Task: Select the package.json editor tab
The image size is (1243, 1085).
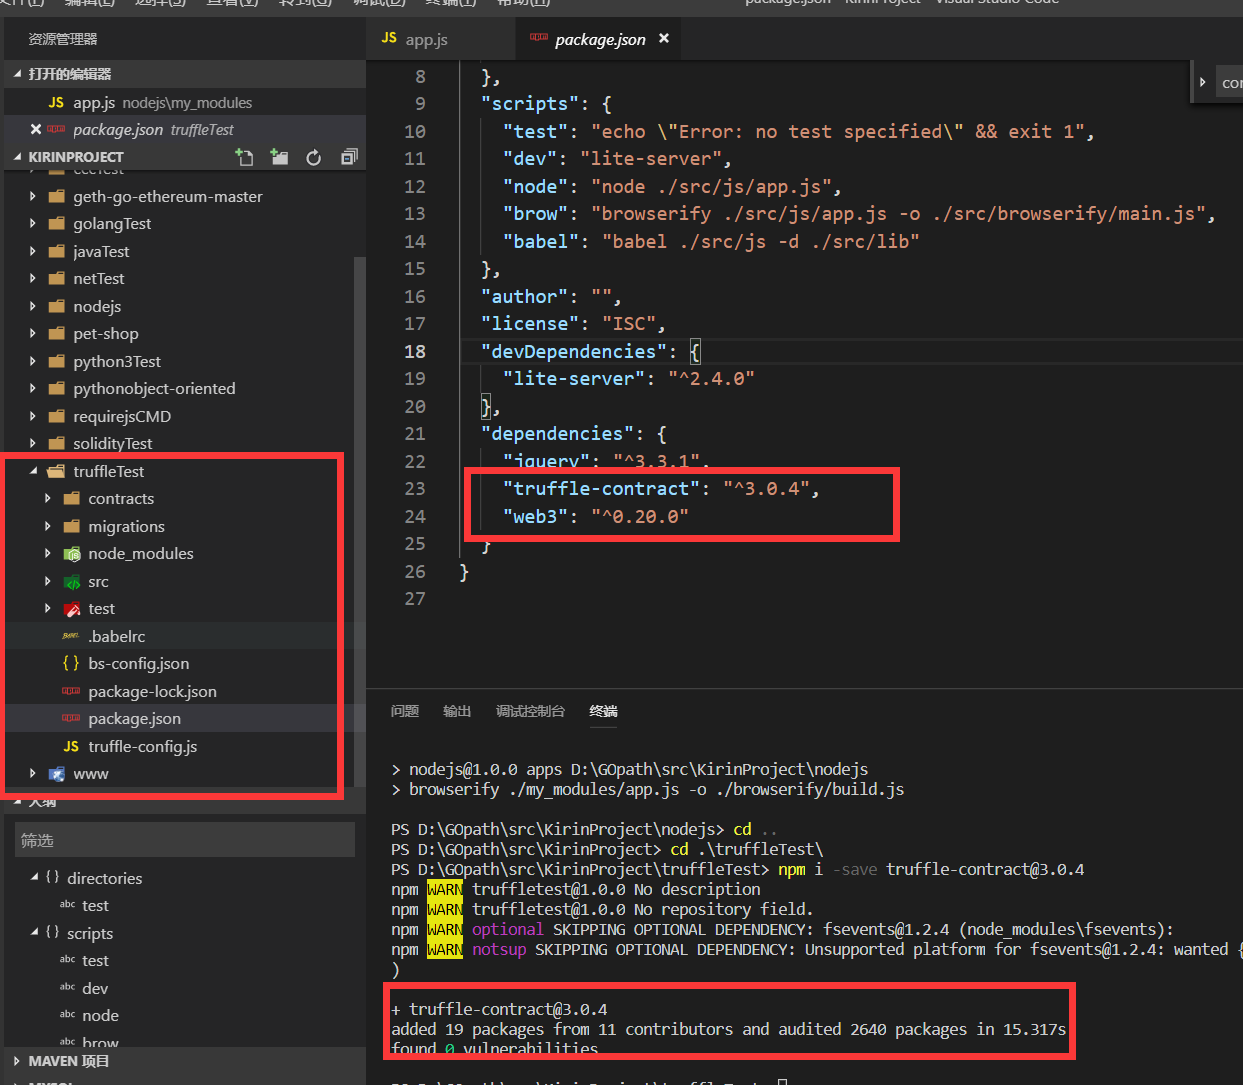Action: [x=599, y=39]
